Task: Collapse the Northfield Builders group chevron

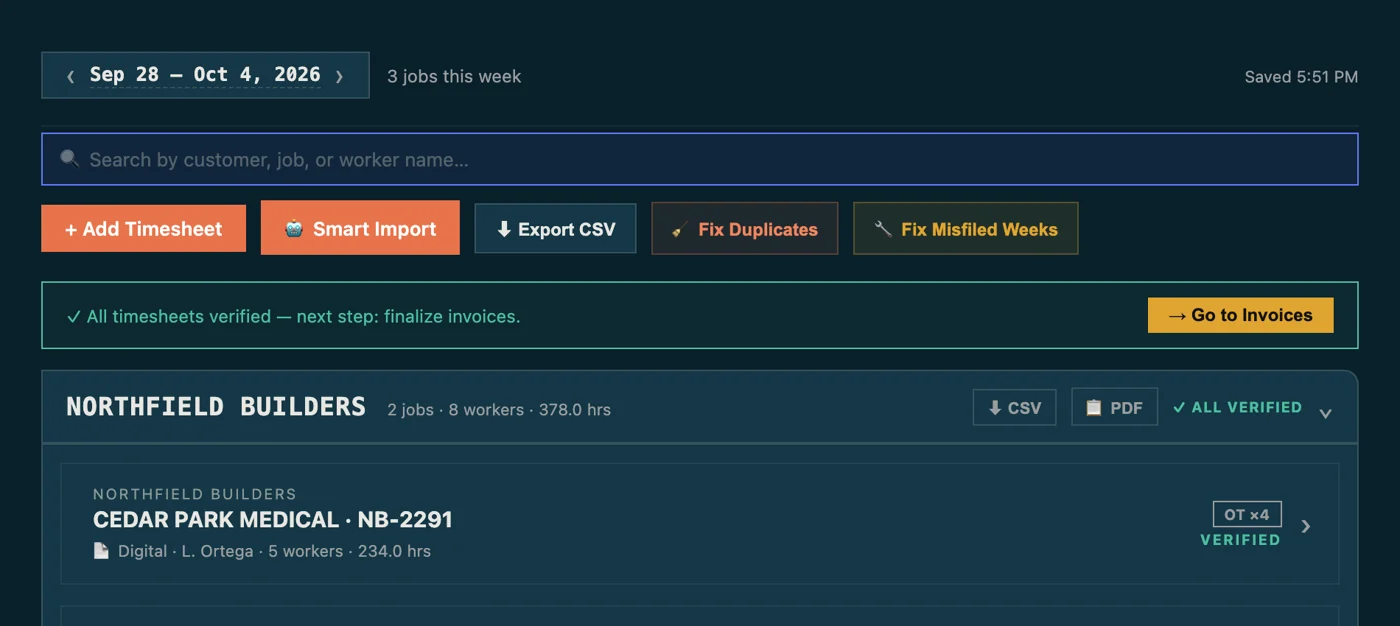Action: pyautogui.click(x=1325, y=412)
